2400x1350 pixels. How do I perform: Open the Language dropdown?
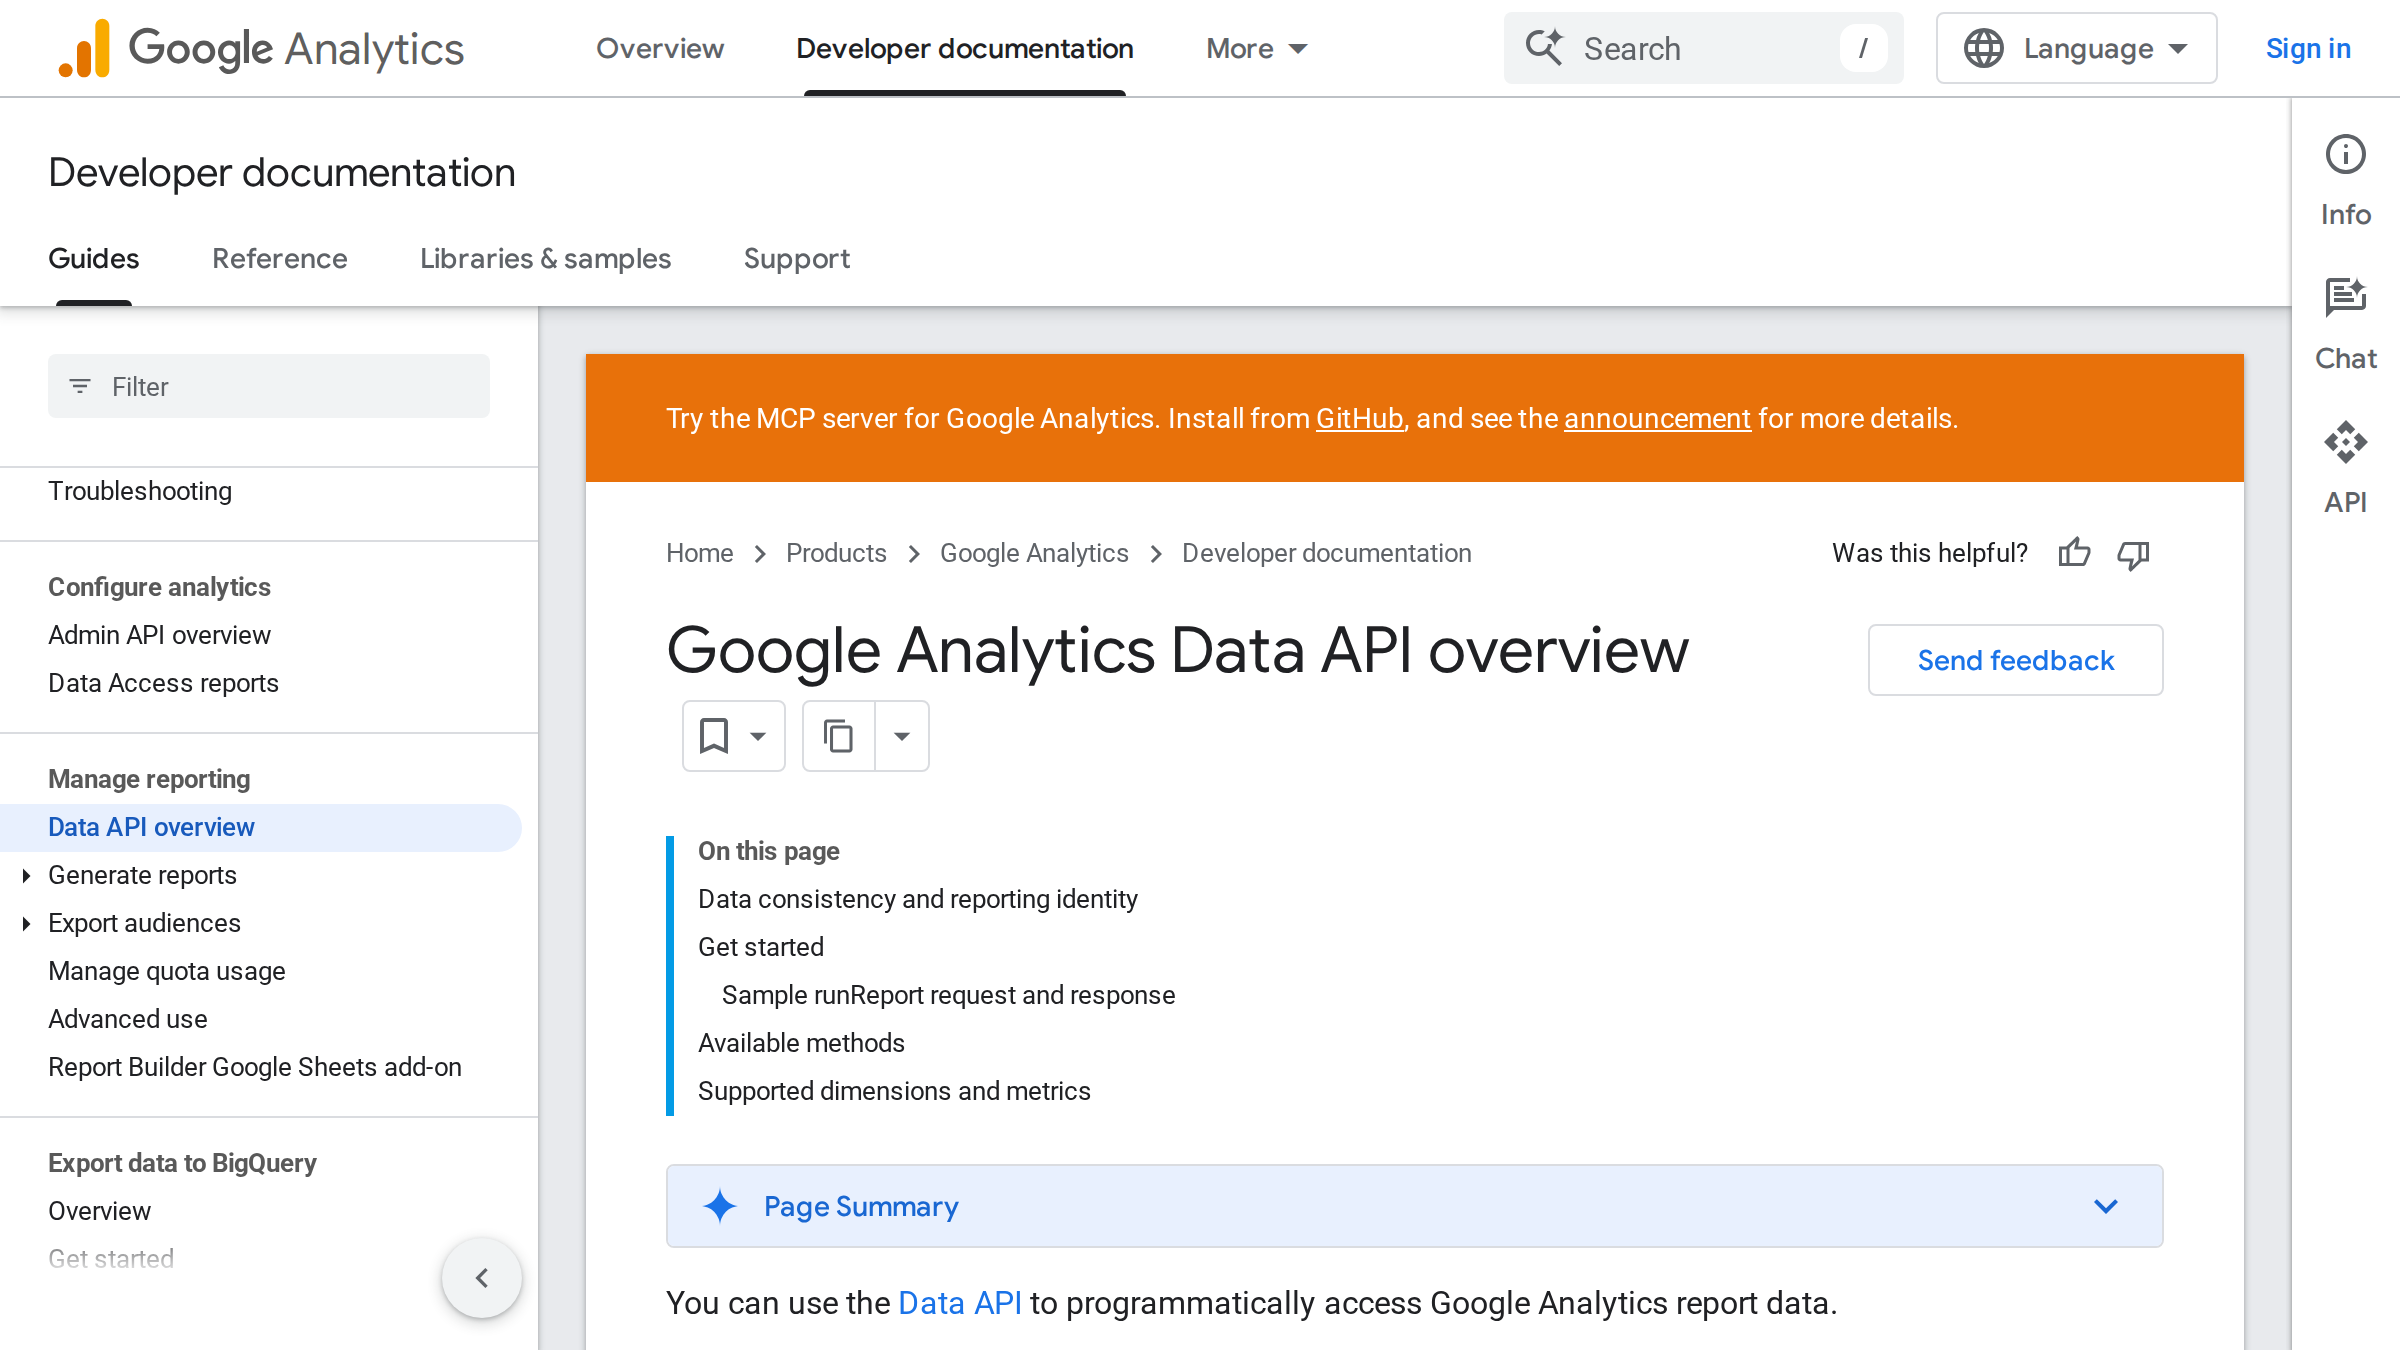point(2076,48)
